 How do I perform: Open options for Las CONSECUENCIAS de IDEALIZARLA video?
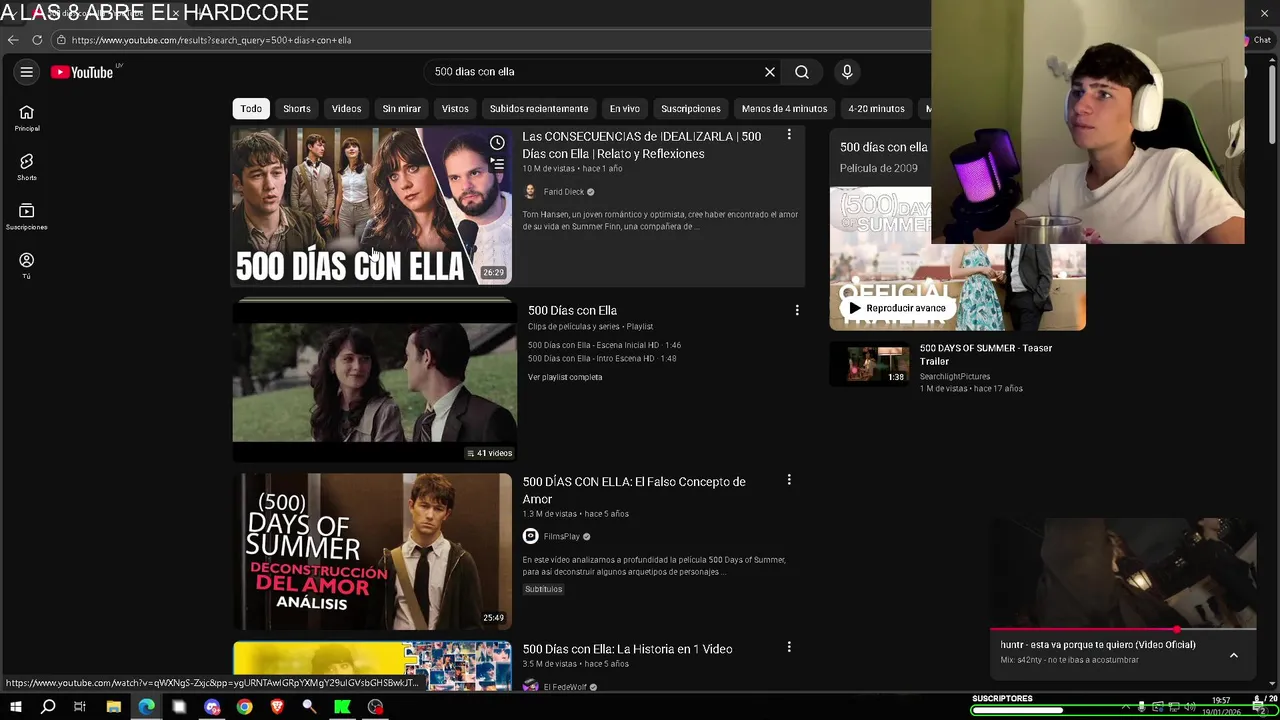coord(789,135)
